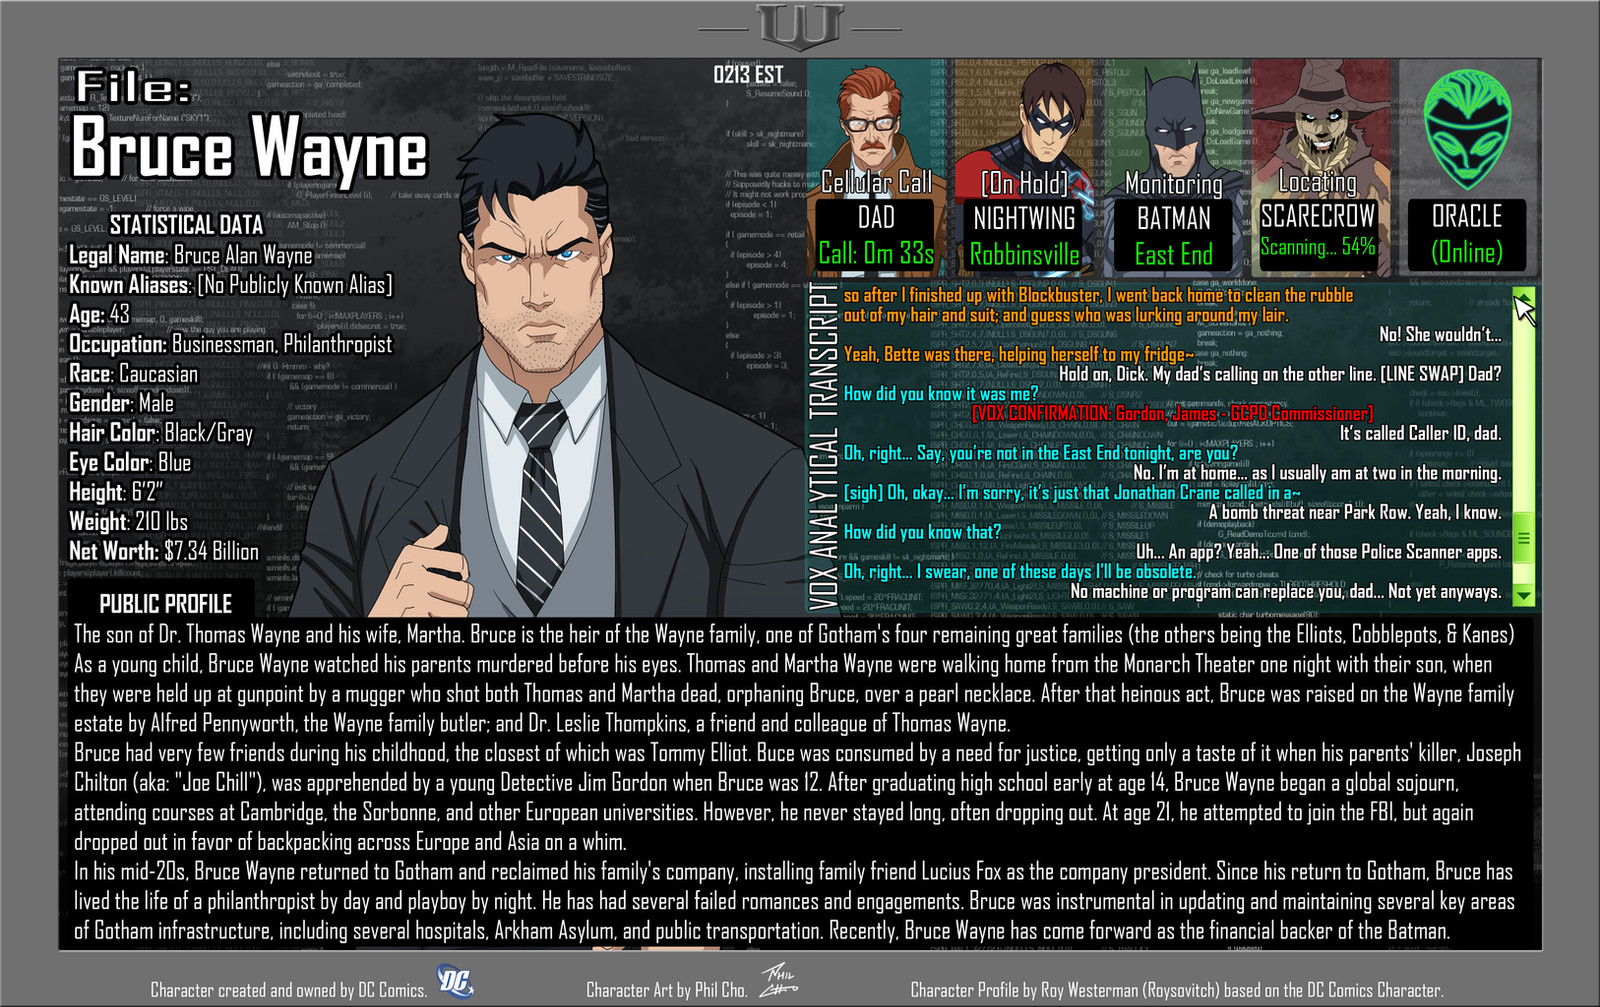This screenshot has height=1007, width=1600.
Task: Click line 'No machine or program can replace you'
Action: 1286,592
